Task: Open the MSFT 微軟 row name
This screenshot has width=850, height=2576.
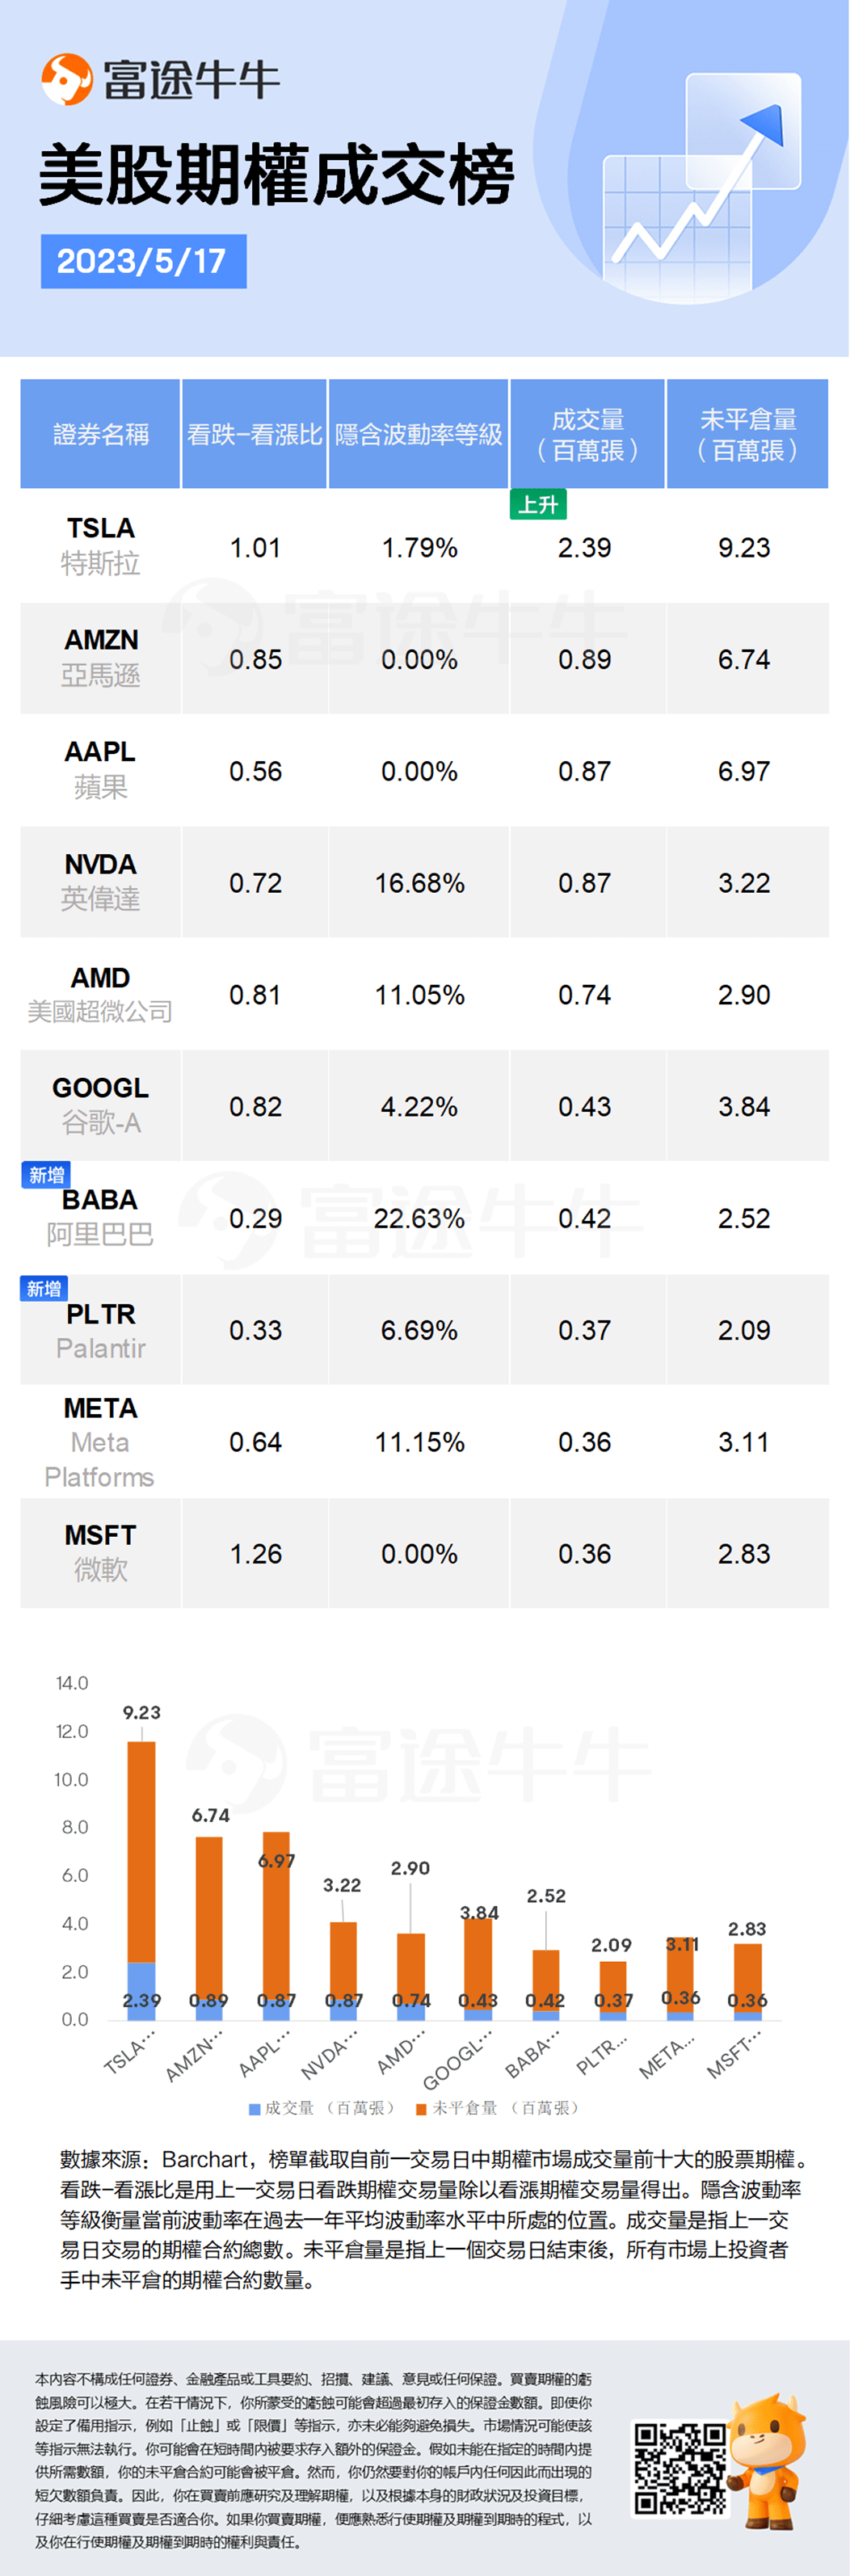Action: point(100,1552)
